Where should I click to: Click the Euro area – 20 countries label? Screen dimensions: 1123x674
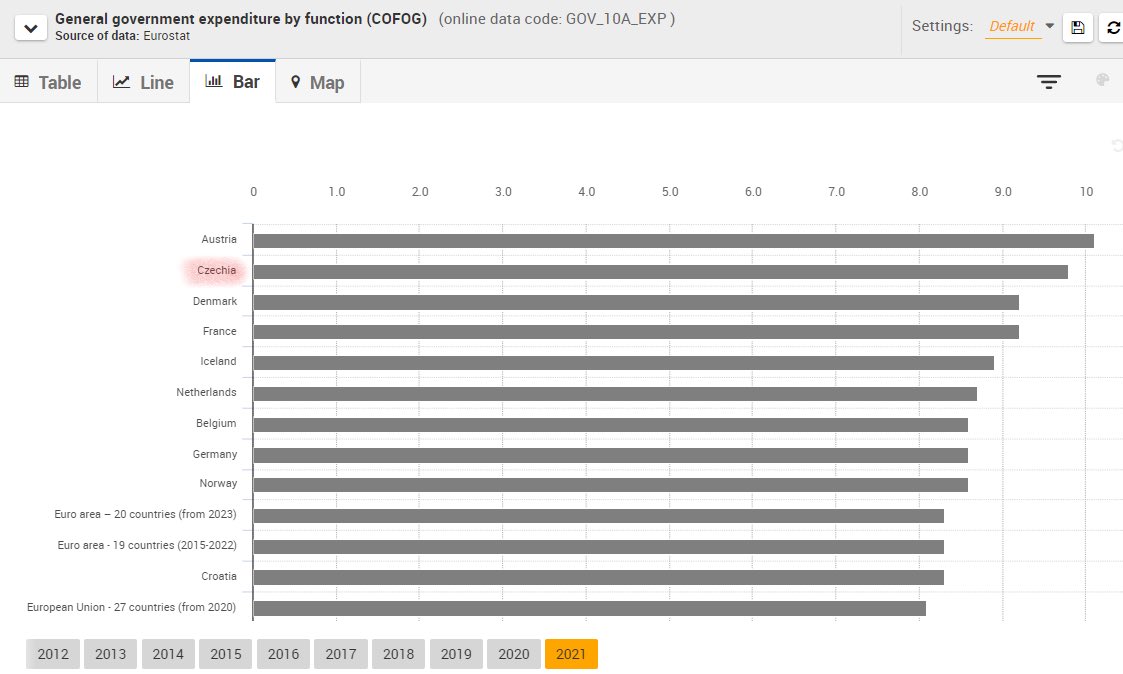pyautogui.click(x=145, y=514)
